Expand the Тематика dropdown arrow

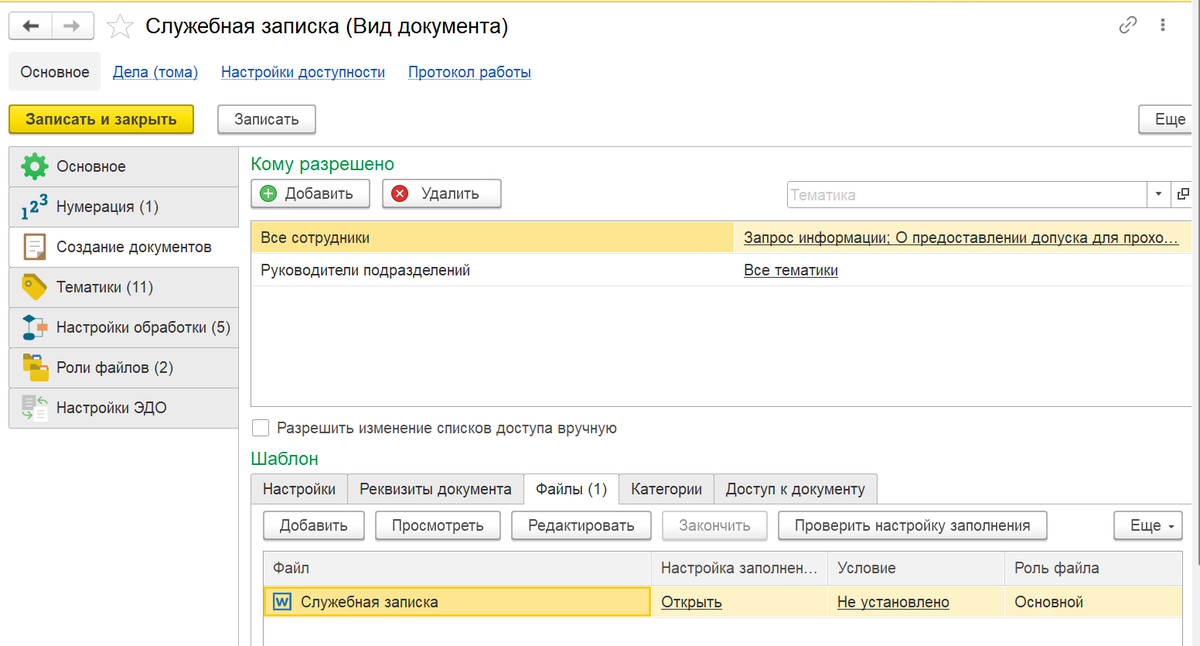click(x=1159, y=194)
